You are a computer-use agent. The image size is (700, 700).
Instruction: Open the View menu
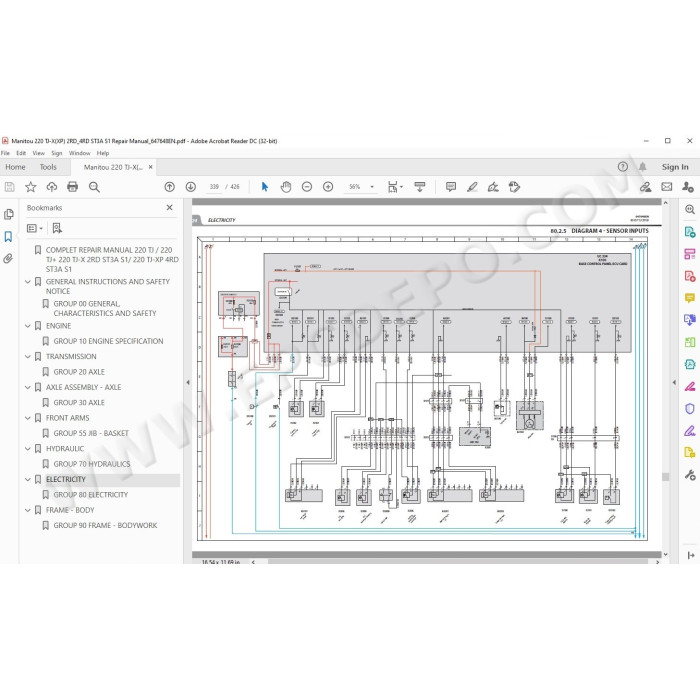(38, 153)
